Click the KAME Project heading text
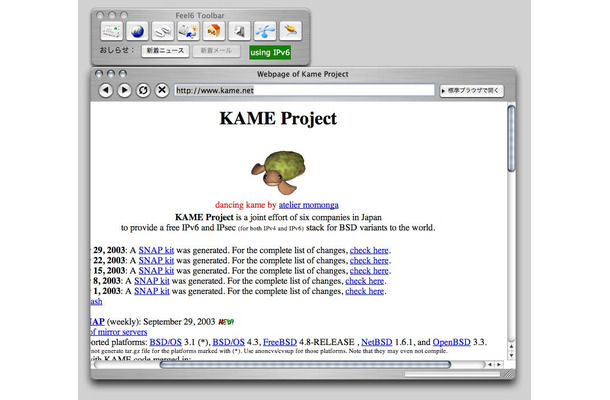610x400 pixels. tap(278, 119)
